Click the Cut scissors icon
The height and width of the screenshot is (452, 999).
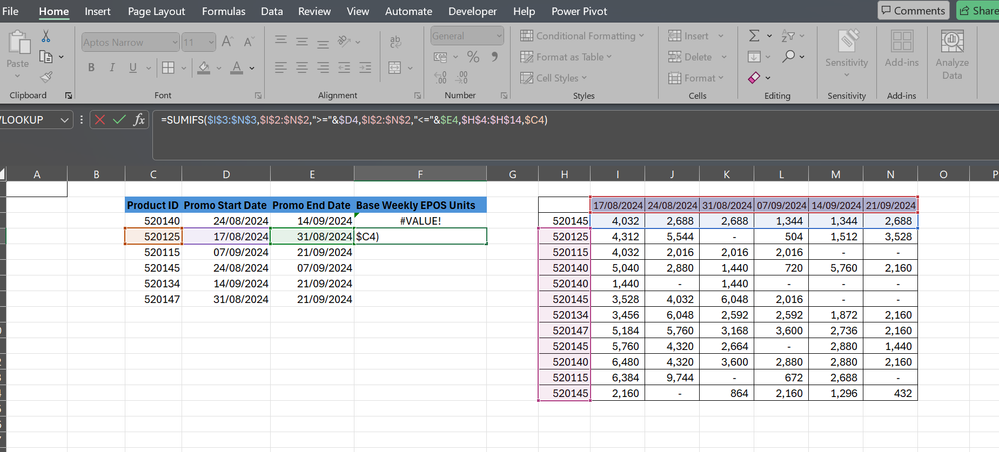(x=47, y=36)
